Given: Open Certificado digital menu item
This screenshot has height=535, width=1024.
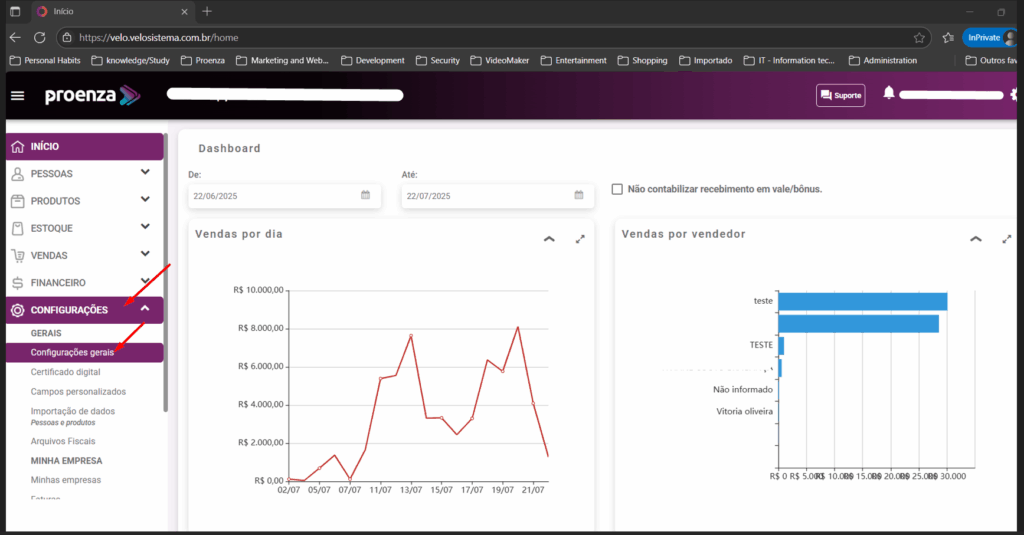Looking at the screenshot, I should coord(66,371).
